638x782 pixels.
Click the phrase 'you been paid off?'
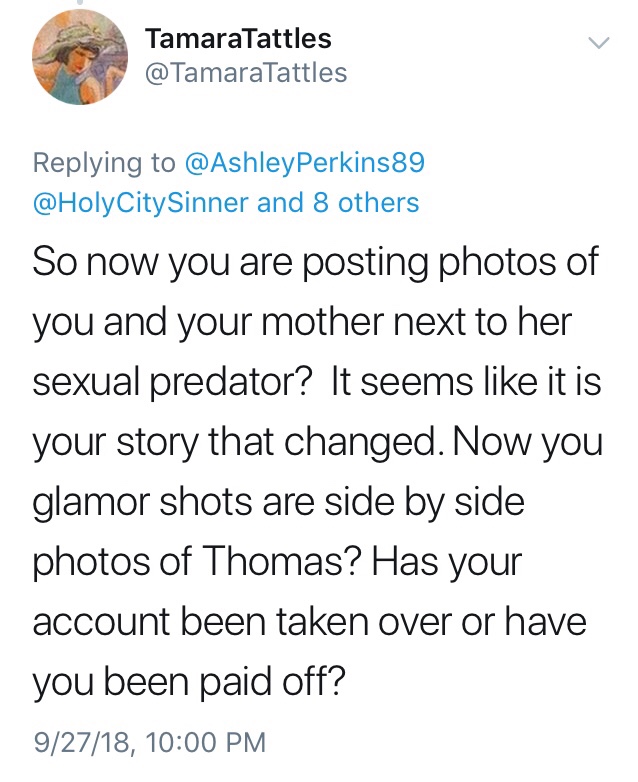pos(189,683)
